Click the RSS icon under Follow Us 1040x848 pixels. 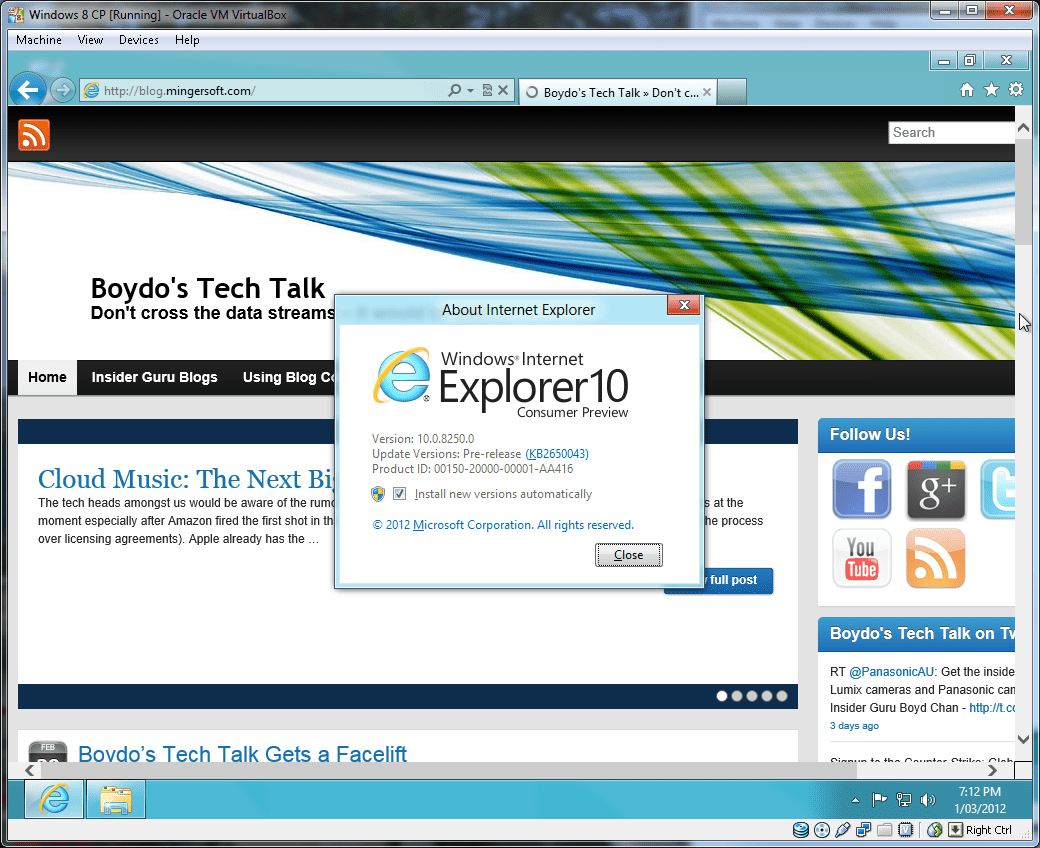click(x=936, y=558)
